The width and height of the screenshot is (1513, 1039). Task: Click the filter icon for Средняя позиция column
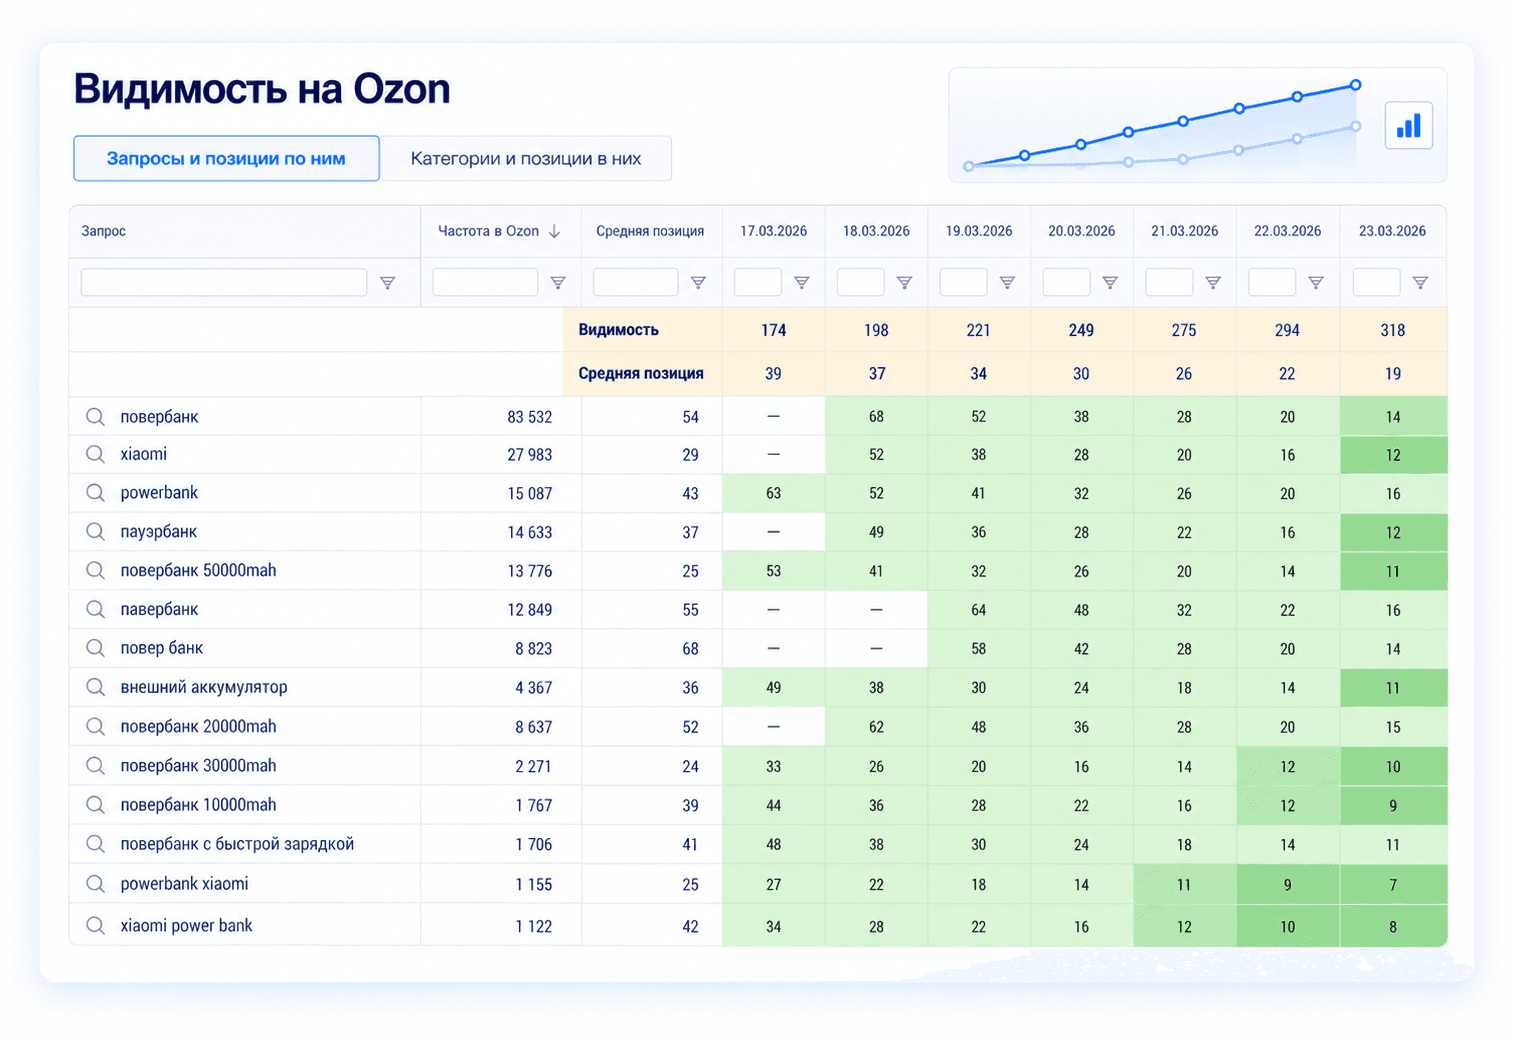pos(698,283)
